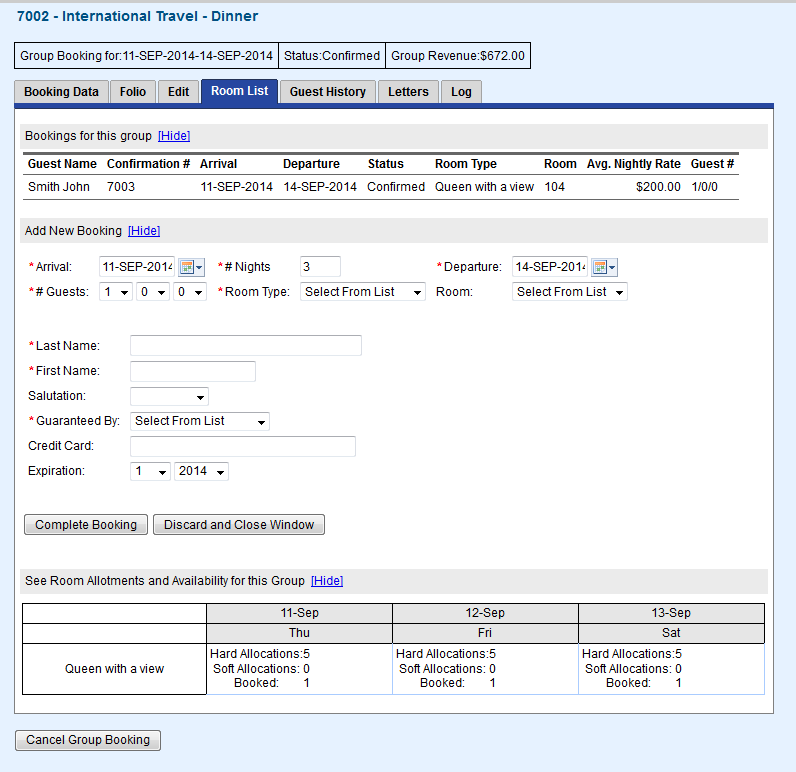
Task: Click confirmation number 7003
Action: [121, 187]
